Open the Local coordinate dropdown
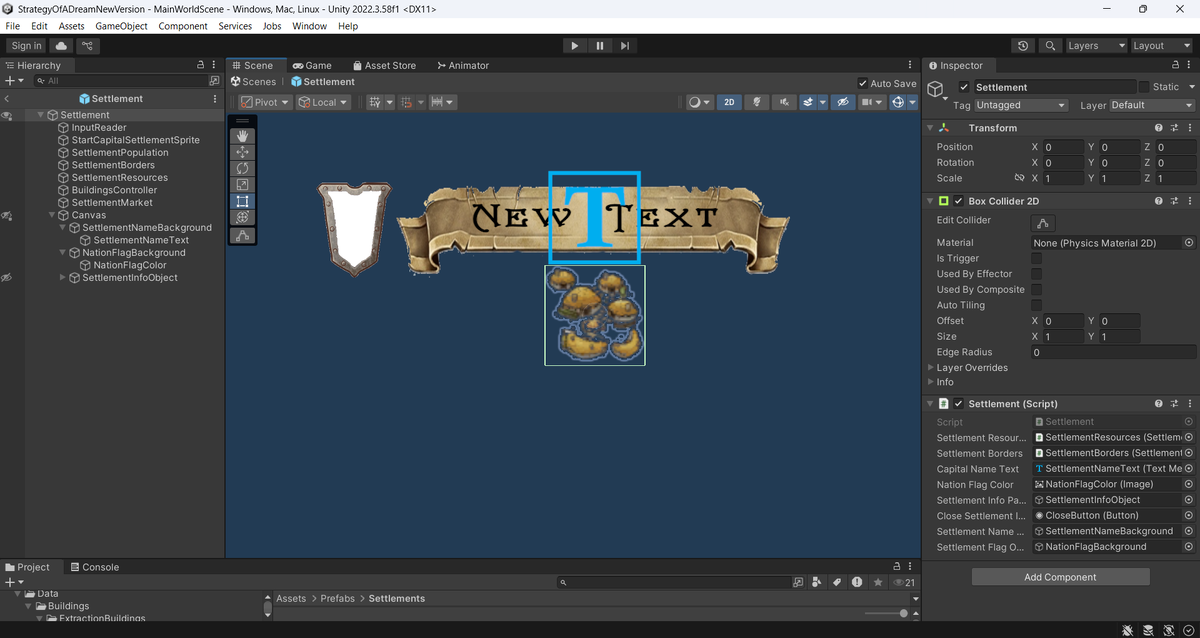The width and height of the screenshot is (1200, 638). tap(323, 102)
